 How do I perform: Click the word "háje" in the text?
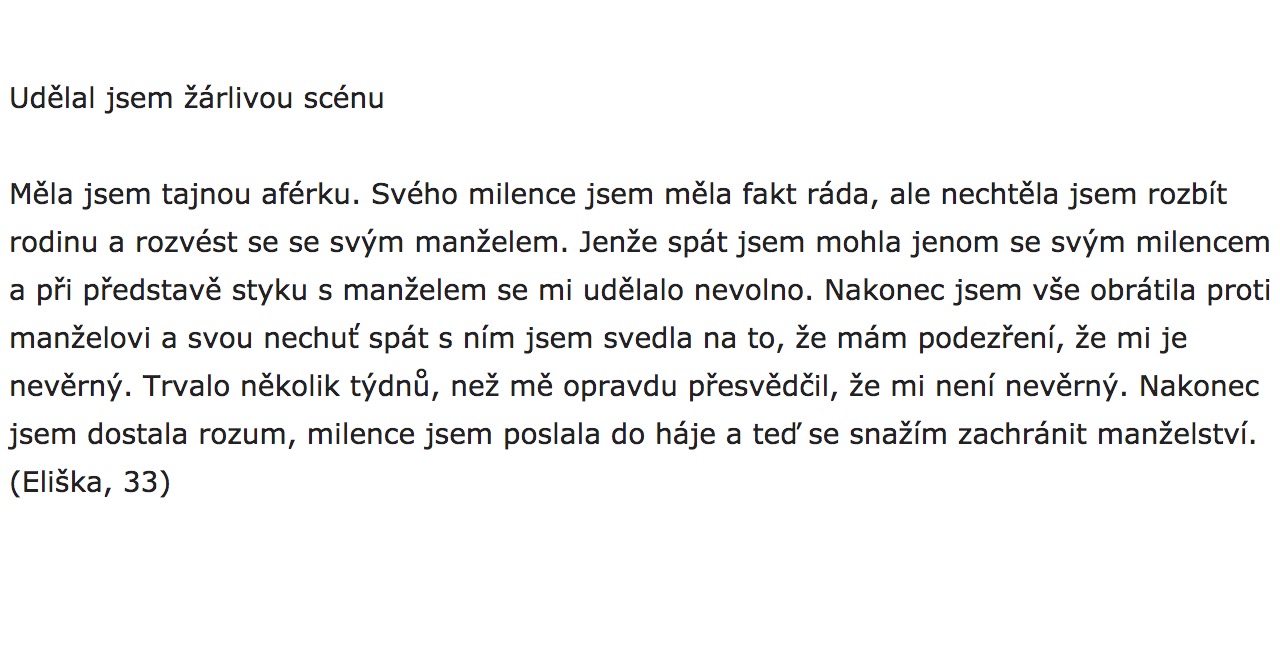[715, 435]
